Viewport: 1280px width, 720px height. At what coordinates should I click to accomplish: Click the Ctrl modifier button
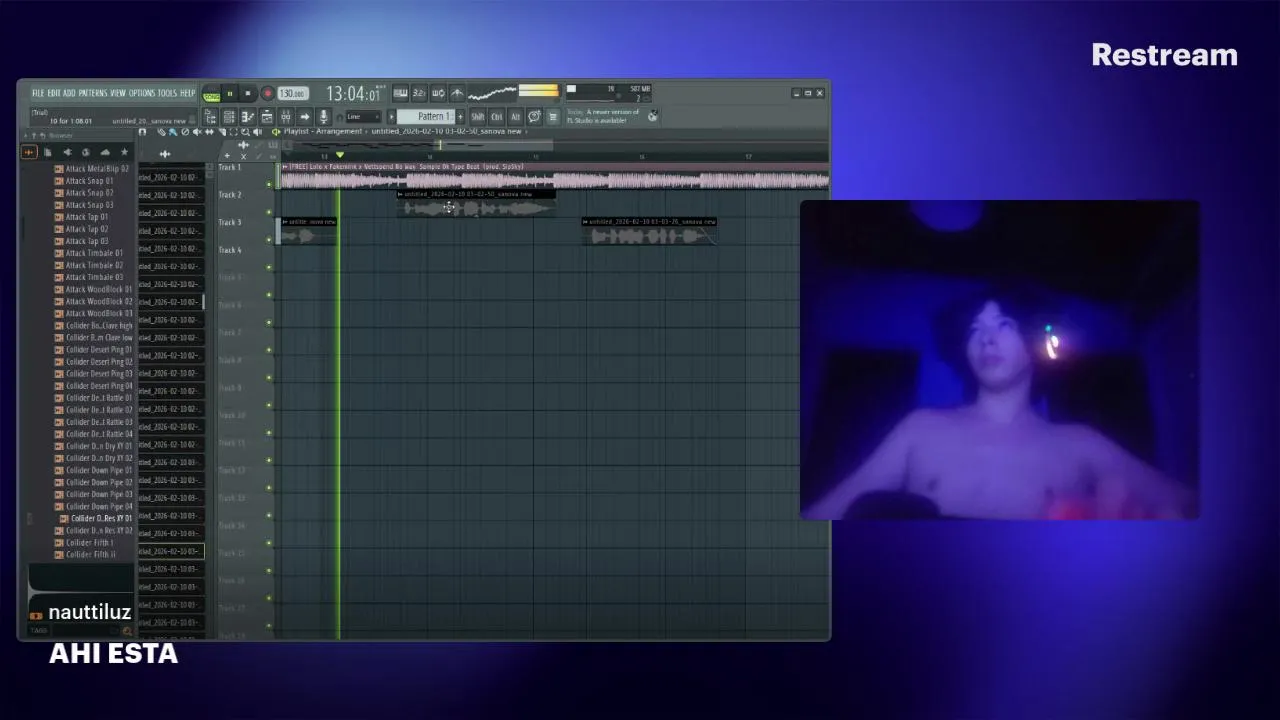pos(497,117)
